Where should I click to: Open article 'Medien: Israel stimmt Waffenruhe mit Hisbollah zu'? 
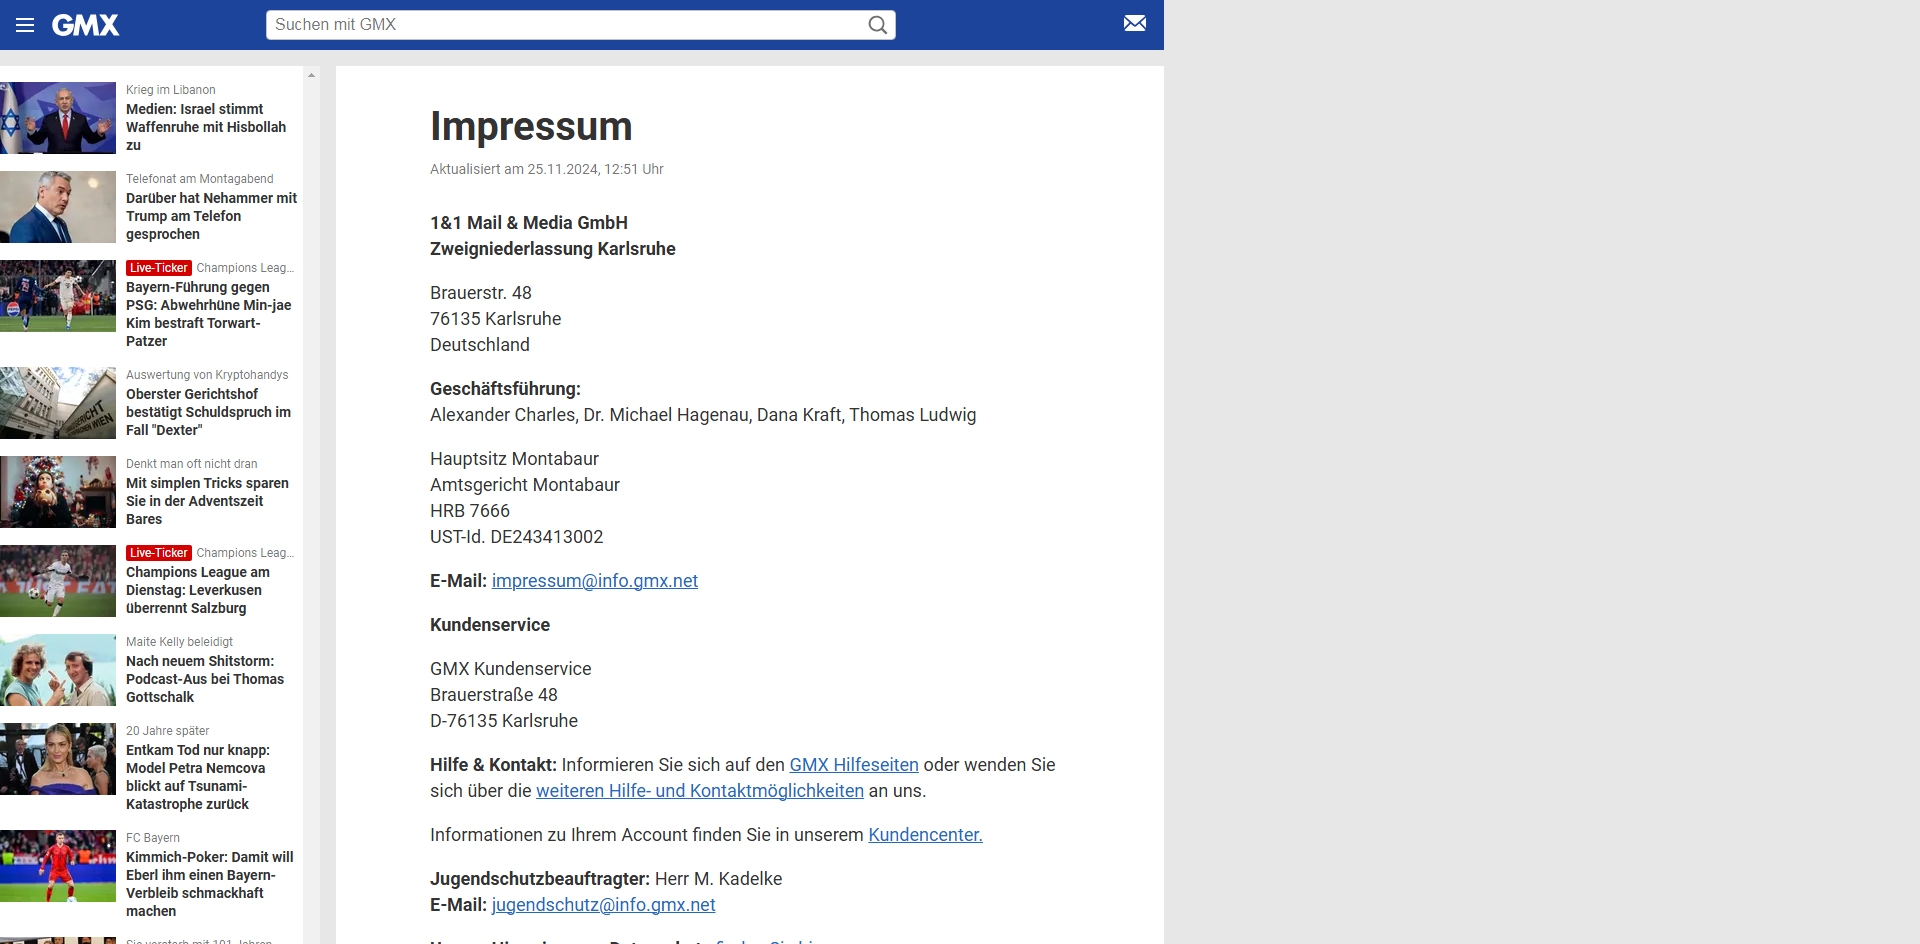[x=206, y=127]
